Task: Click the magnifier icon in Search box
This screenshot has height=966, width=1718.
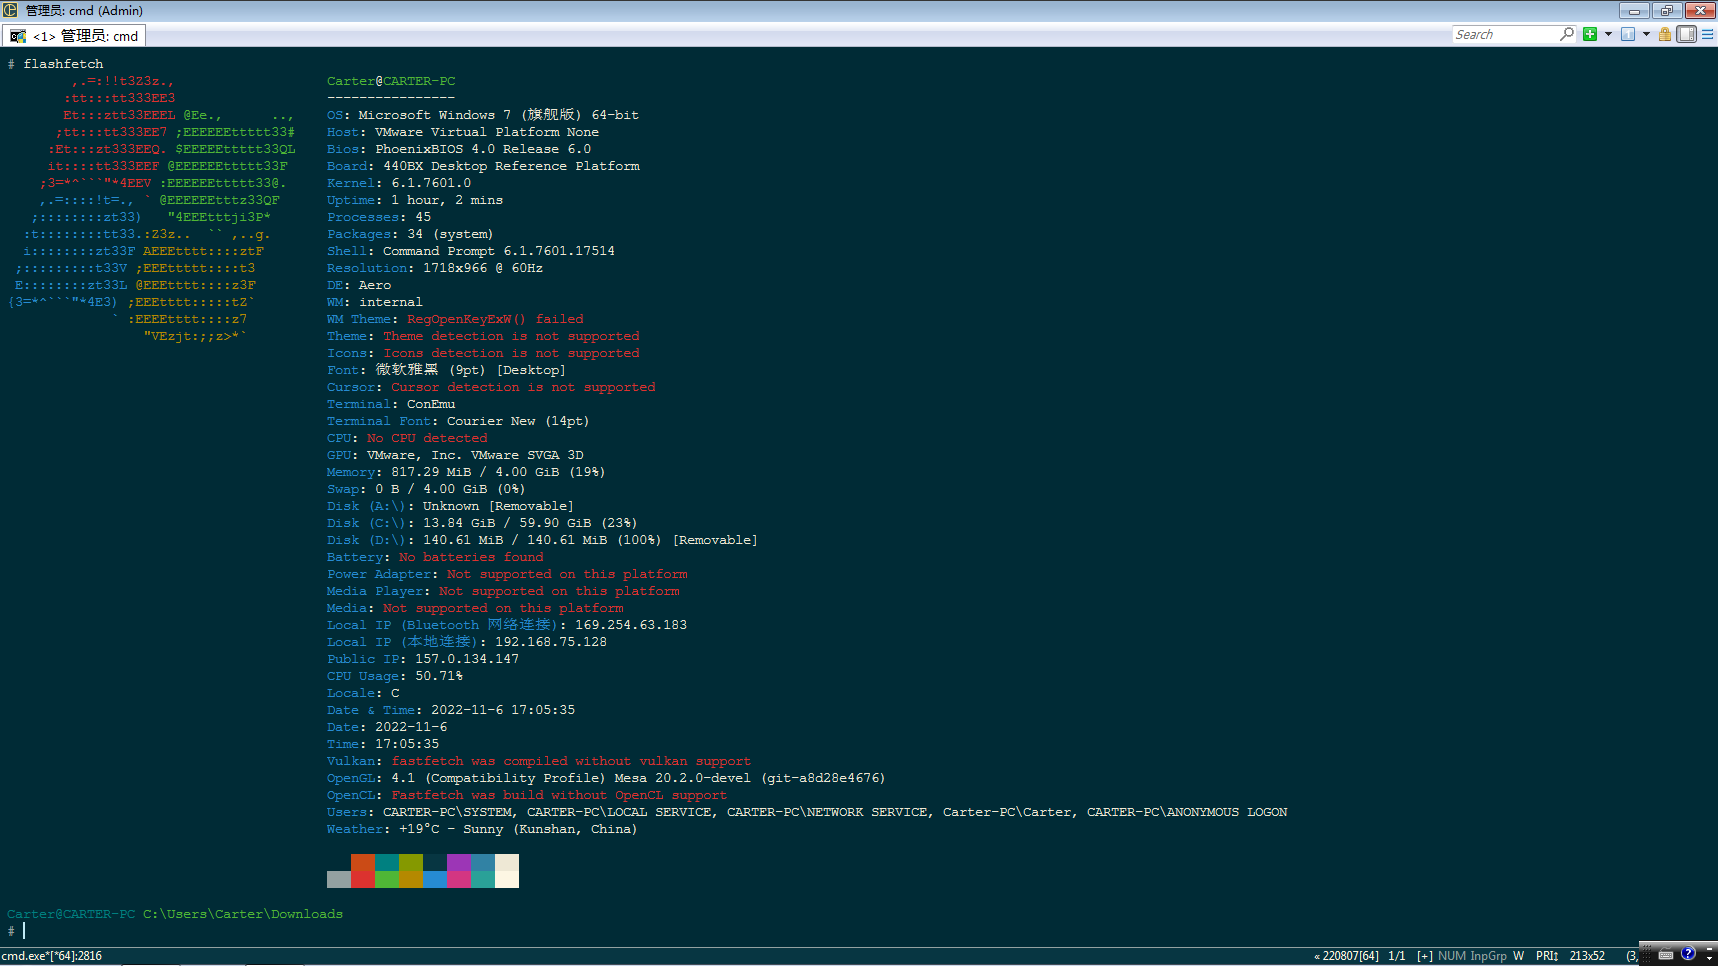Action: click(1566, 34)
